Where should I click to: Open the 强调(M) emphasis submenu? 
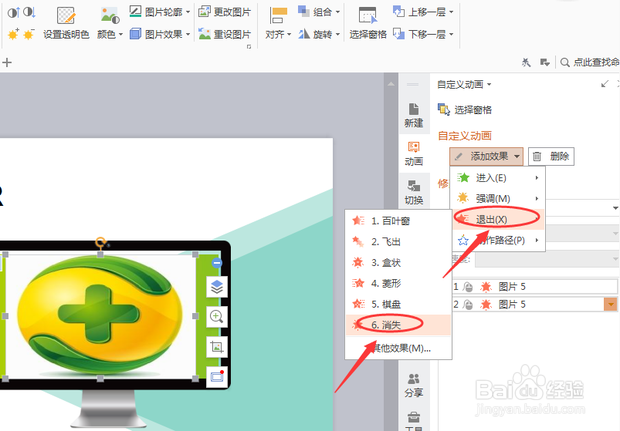point(498,198)
